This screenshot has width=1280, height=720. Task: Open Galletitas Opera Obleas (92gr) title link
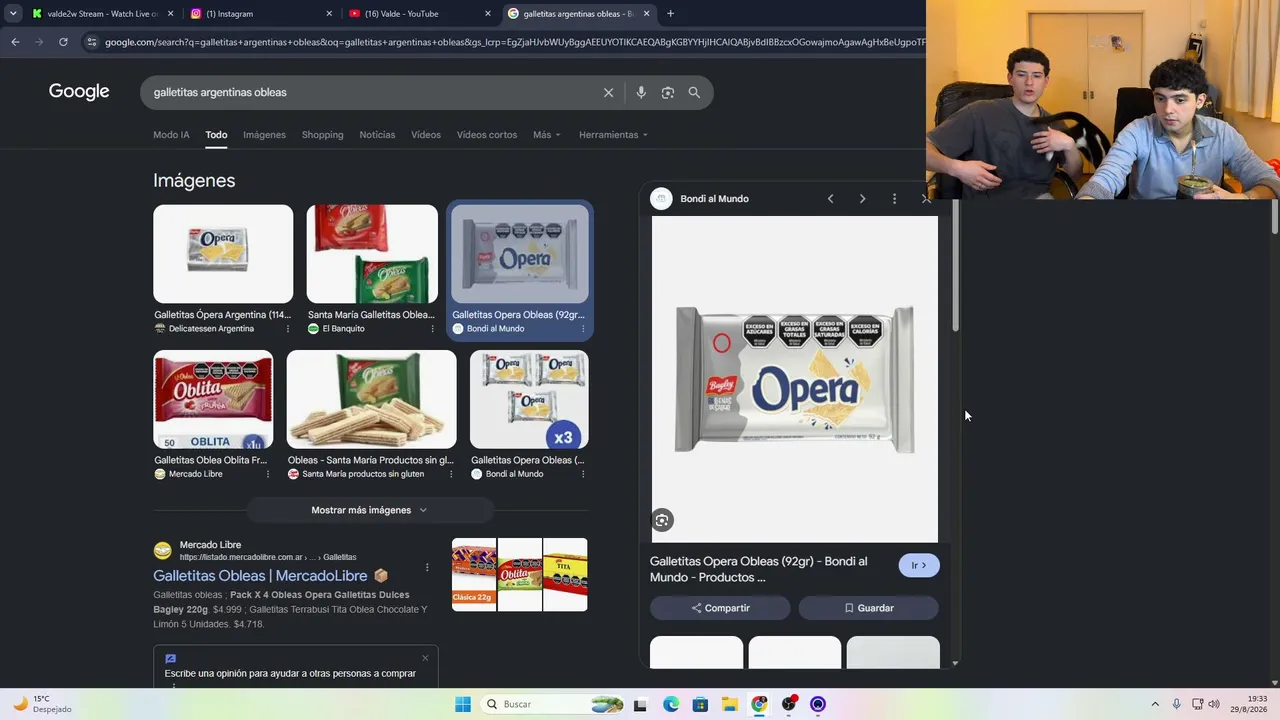pyautogui.click(x=759, y=569)
